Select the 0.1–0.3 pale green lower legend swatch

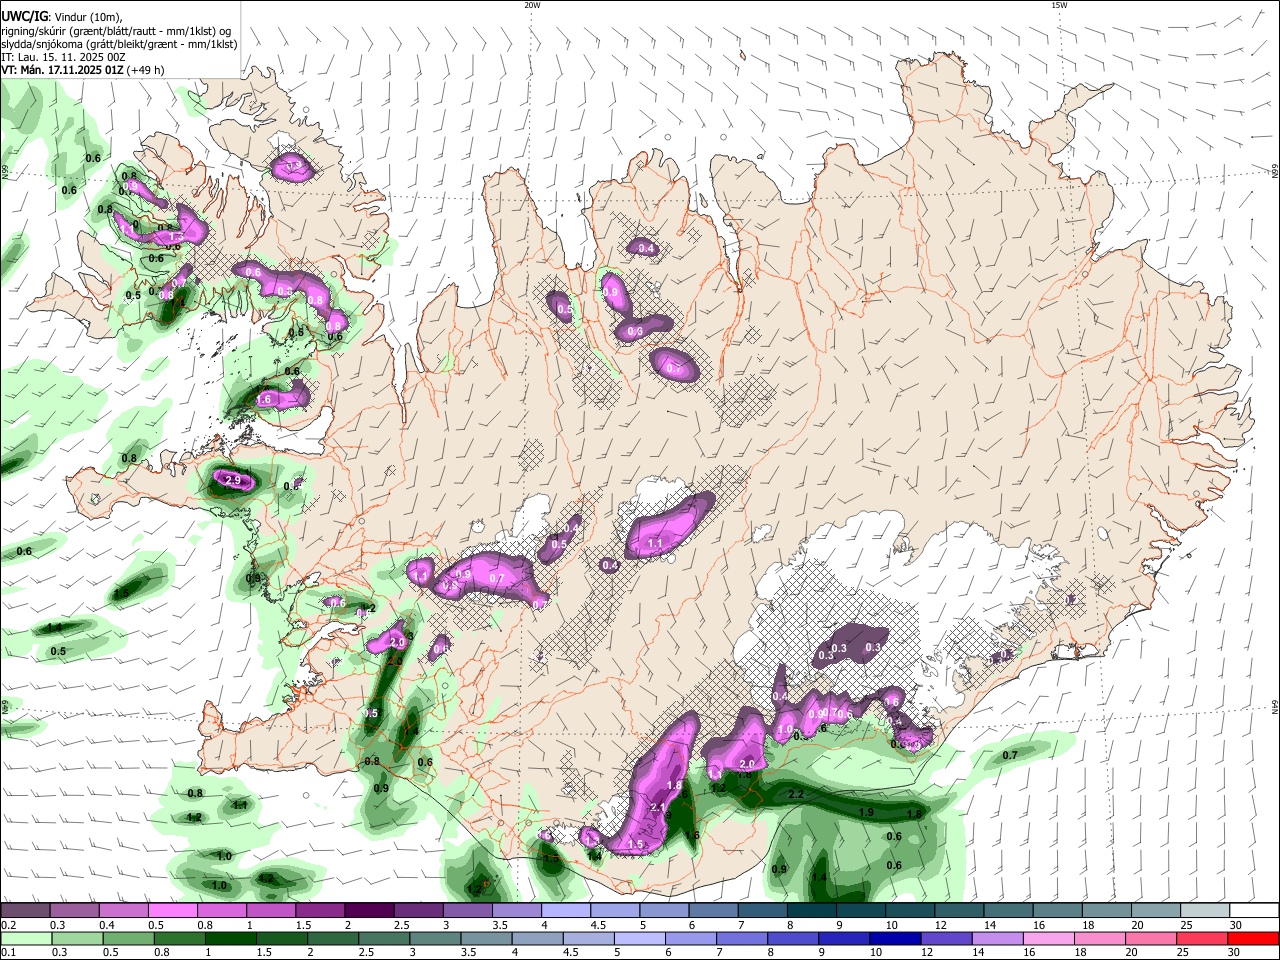point(25,938)
